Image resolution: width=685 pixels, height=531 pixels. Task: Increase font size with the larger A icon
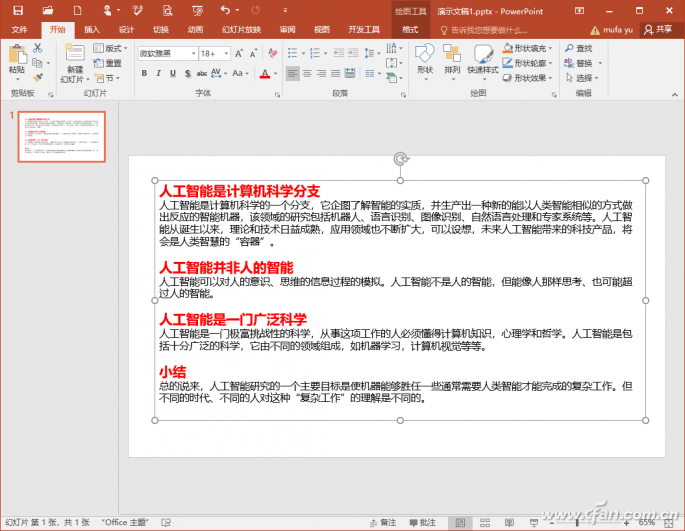tap(239, 53)
